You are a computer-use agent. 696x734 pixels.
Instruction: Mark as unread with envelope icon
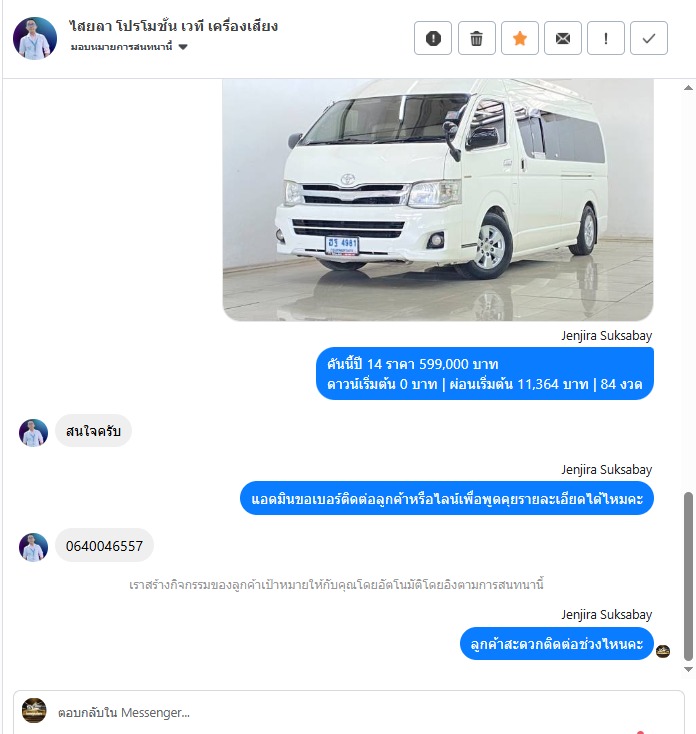click(x=563, y=38)
